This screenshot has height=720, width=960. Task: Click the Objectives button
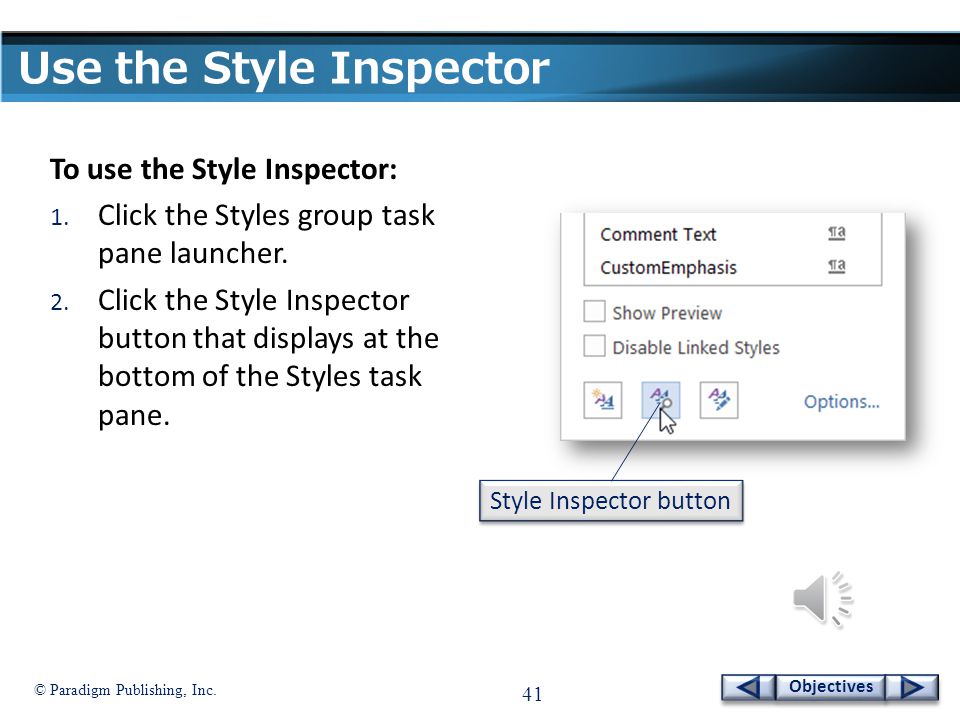pyautogui.click(x=830, y=687)
